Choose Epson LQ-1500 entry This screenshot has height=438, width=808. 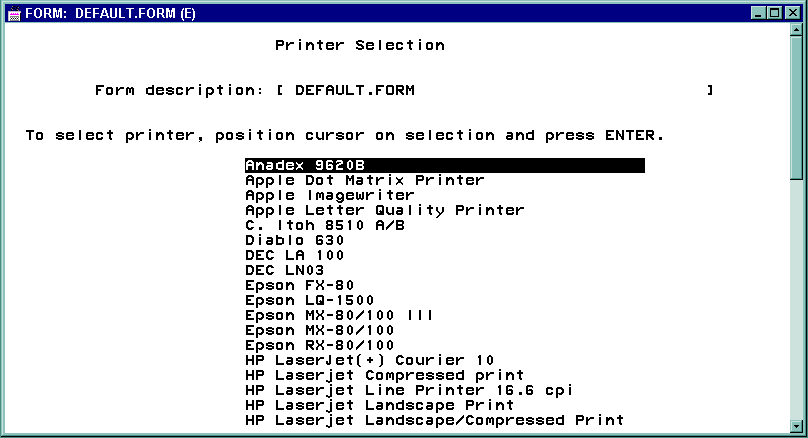coord(309,300)
